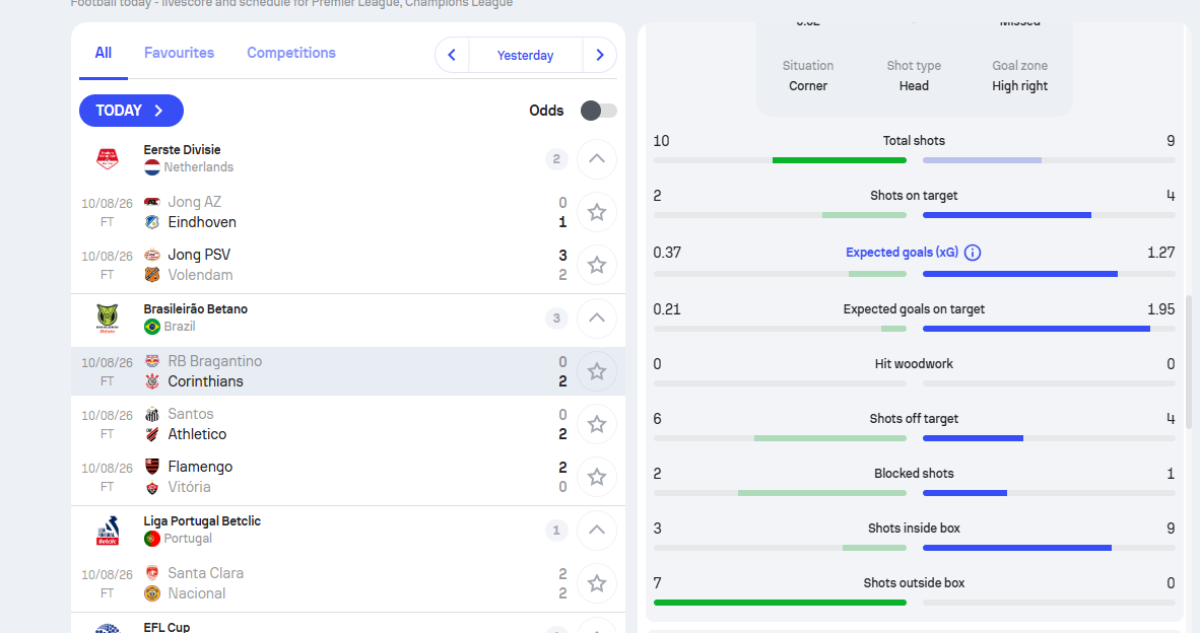Viewport: 1200px width, 633px height.
Task: Click the Flamengo team crest
Action: pos(152,467)
